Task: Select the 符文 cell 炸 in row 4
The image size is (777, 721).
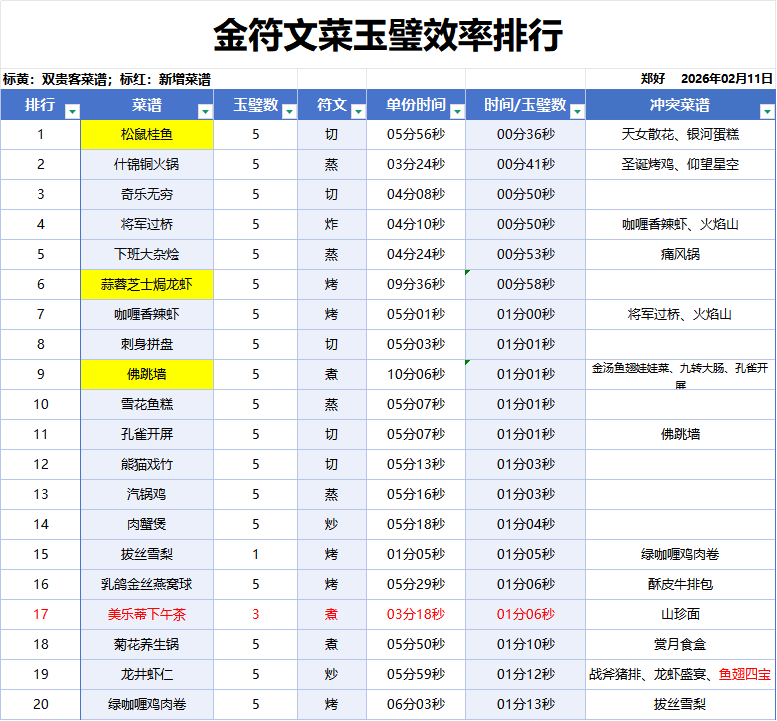Action: tap(332, 224)
